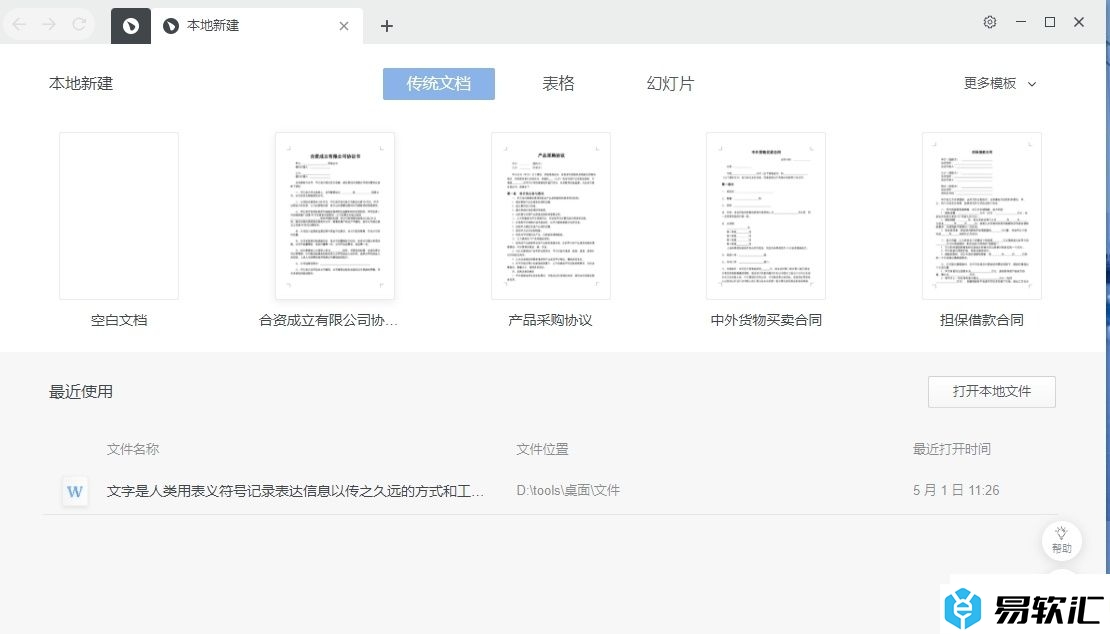
Task: Click the Word file icon in recent list
Action: (x=75, y=491)
